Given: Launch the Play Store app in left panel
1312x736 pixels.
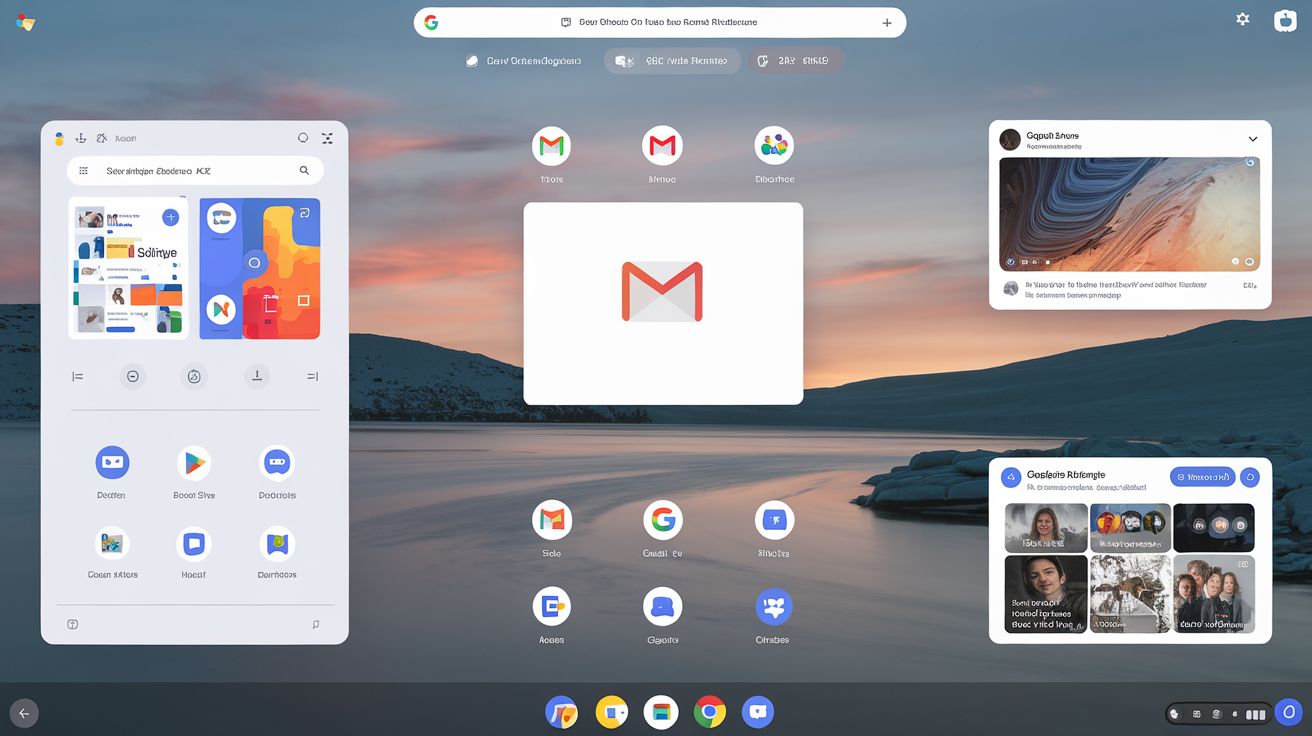Looking at the screenshot, I should point(194,462).
